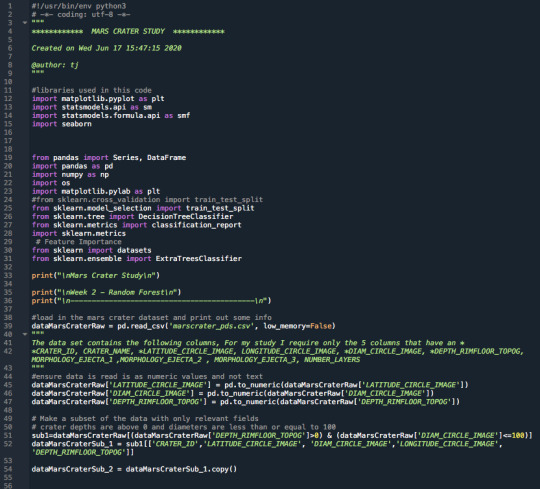540x489 pixels.
Task: Click gutter line number 12
Action: (8, 98)
